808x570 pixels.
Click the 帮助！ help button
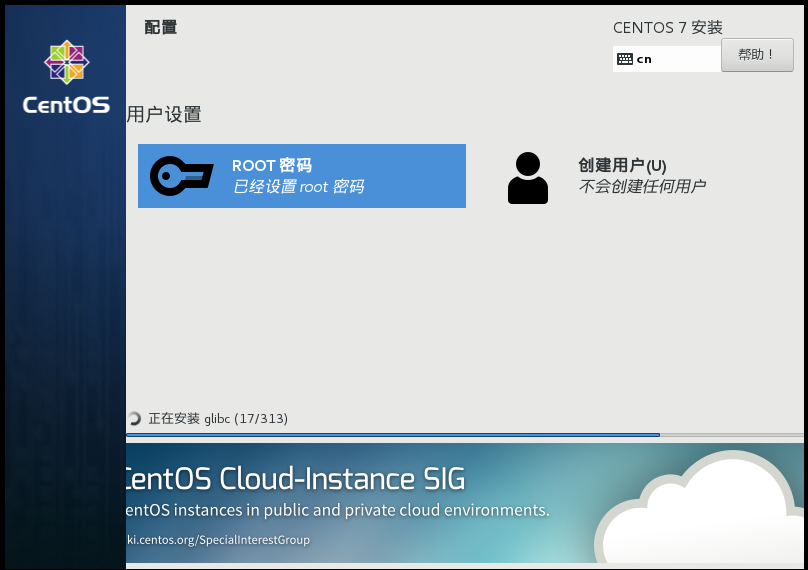click(x=757, y=55)
